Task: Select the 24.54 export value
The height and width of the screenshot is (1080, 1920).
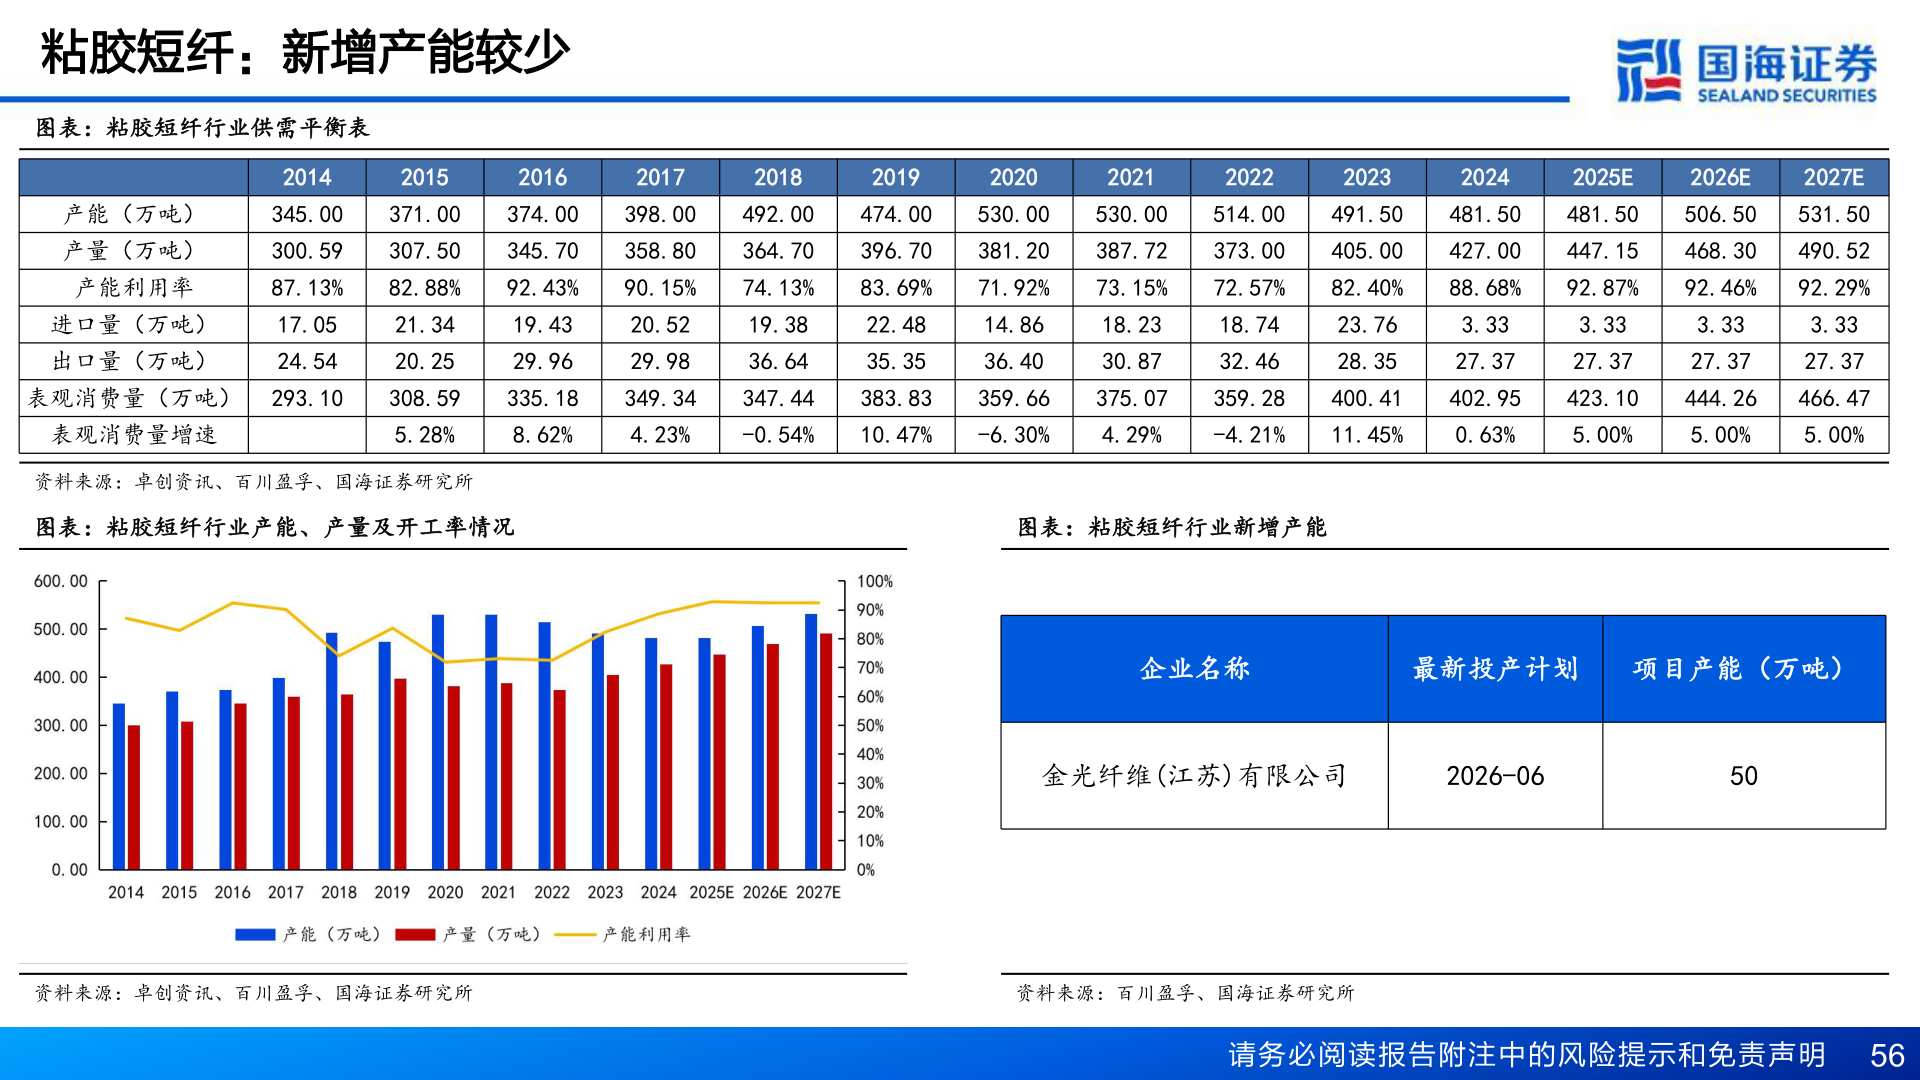Action: coord(307,361)
